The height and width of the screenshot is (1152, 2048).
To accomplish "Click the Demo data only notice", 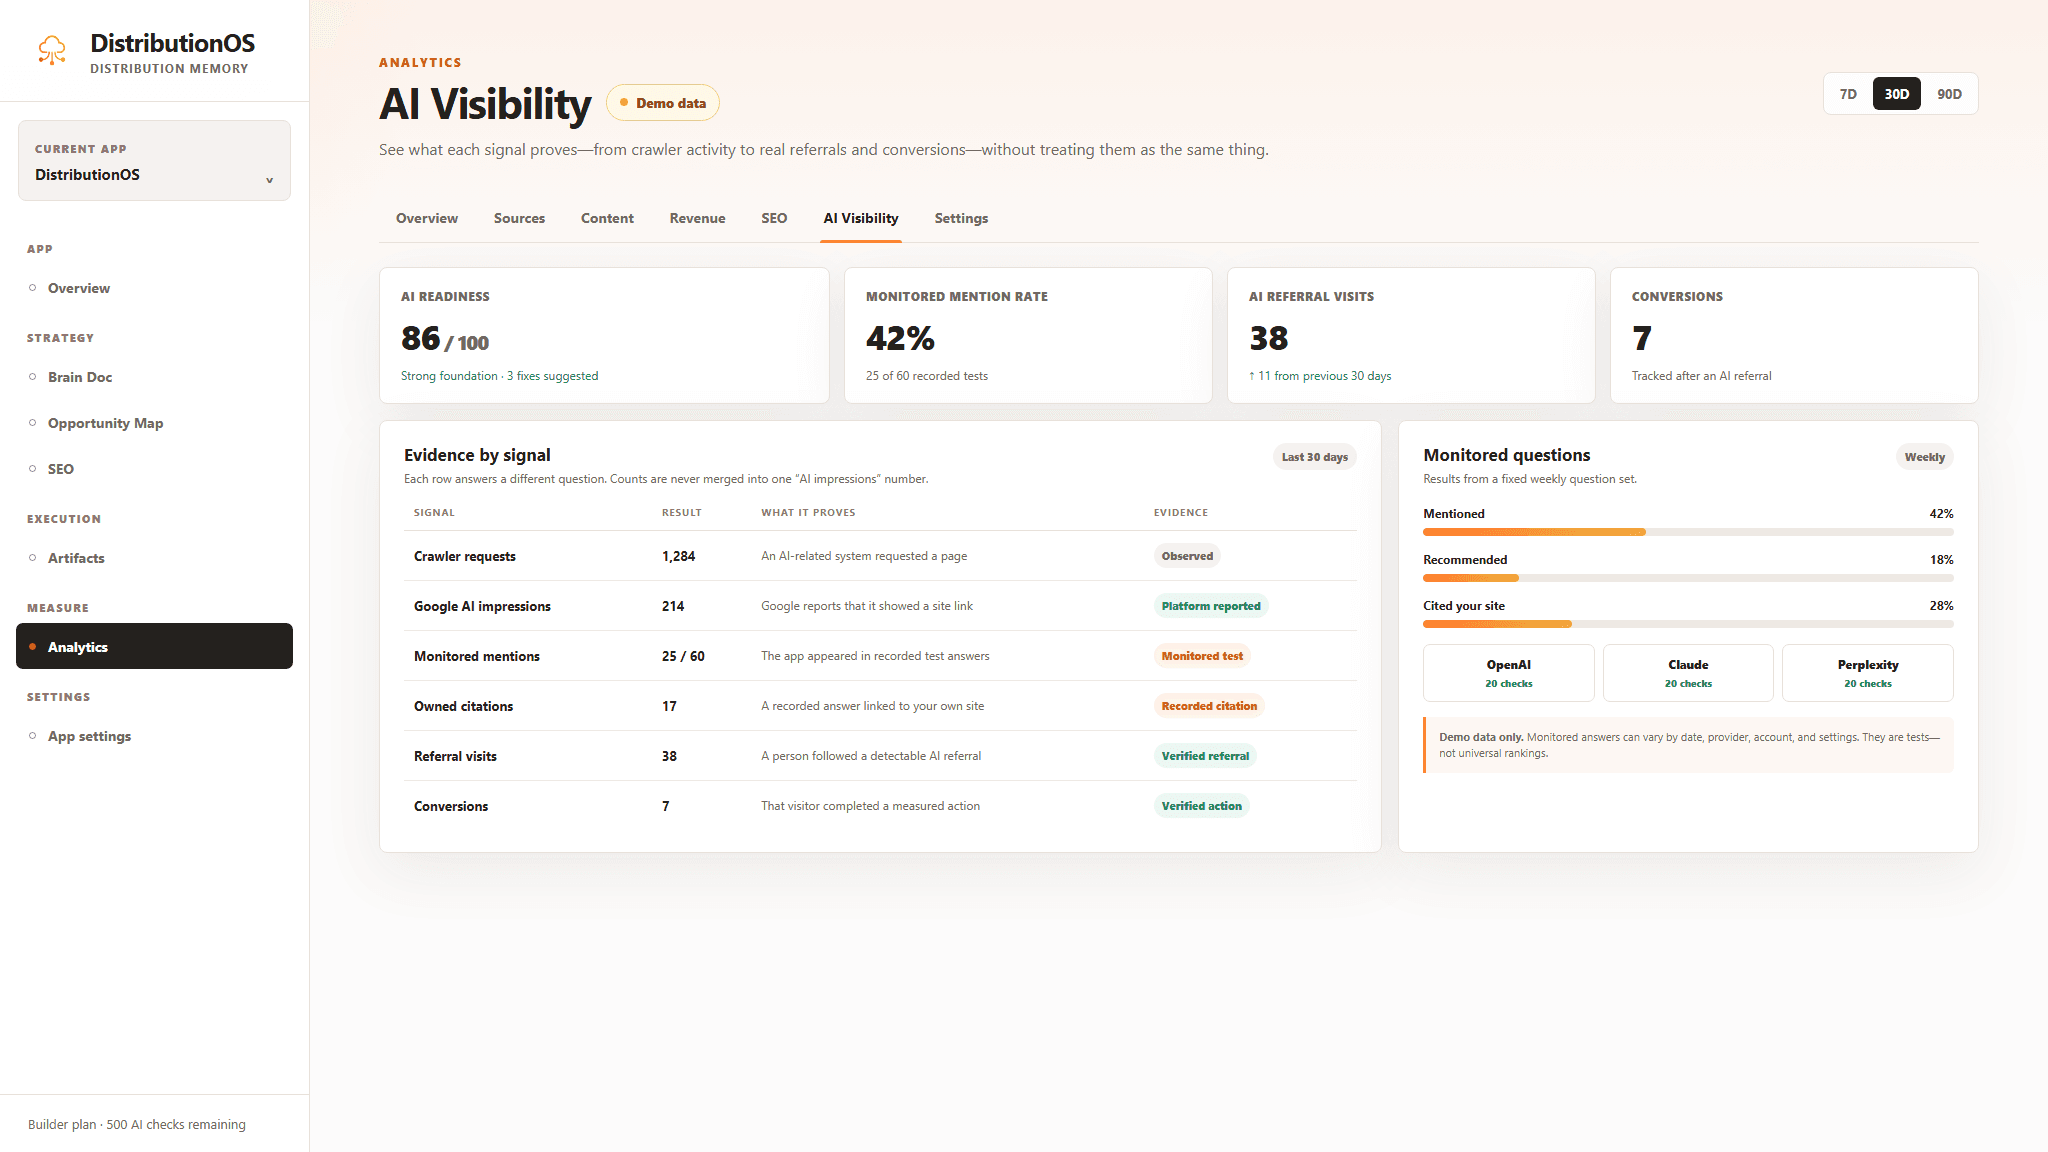I will pos(1688,745).
